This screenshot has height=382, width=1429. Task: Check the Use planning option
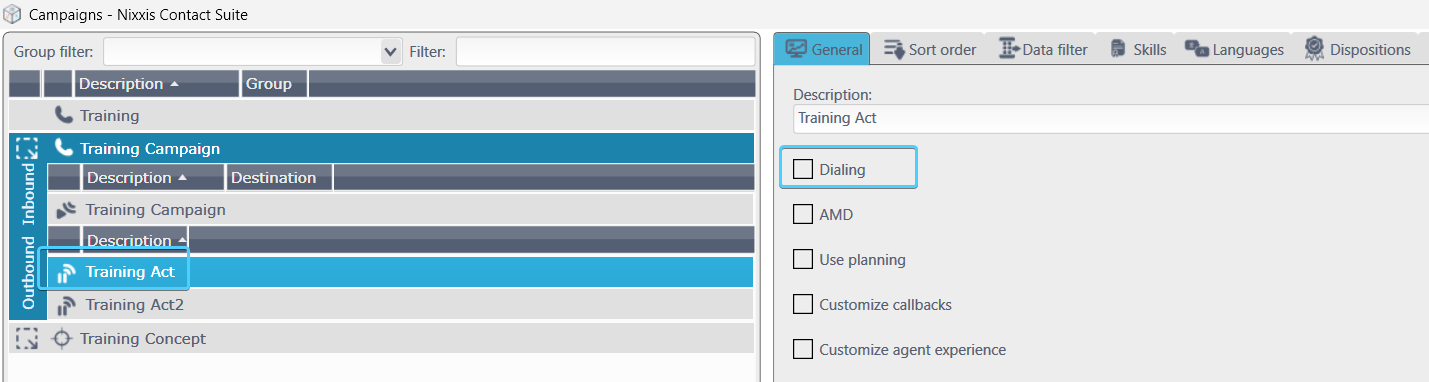802,259
